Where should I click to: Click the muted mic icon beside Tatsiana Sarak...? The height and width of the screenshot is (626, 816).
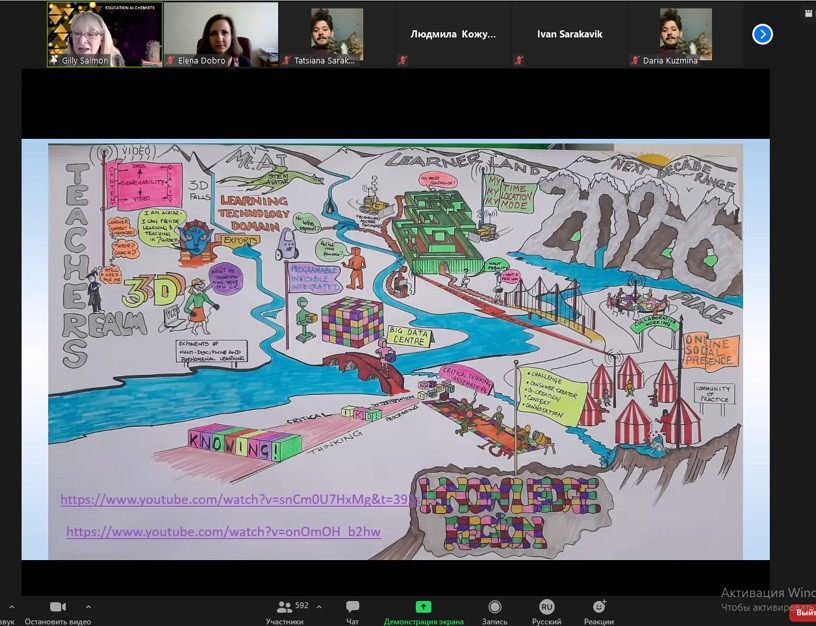[286, 60]
